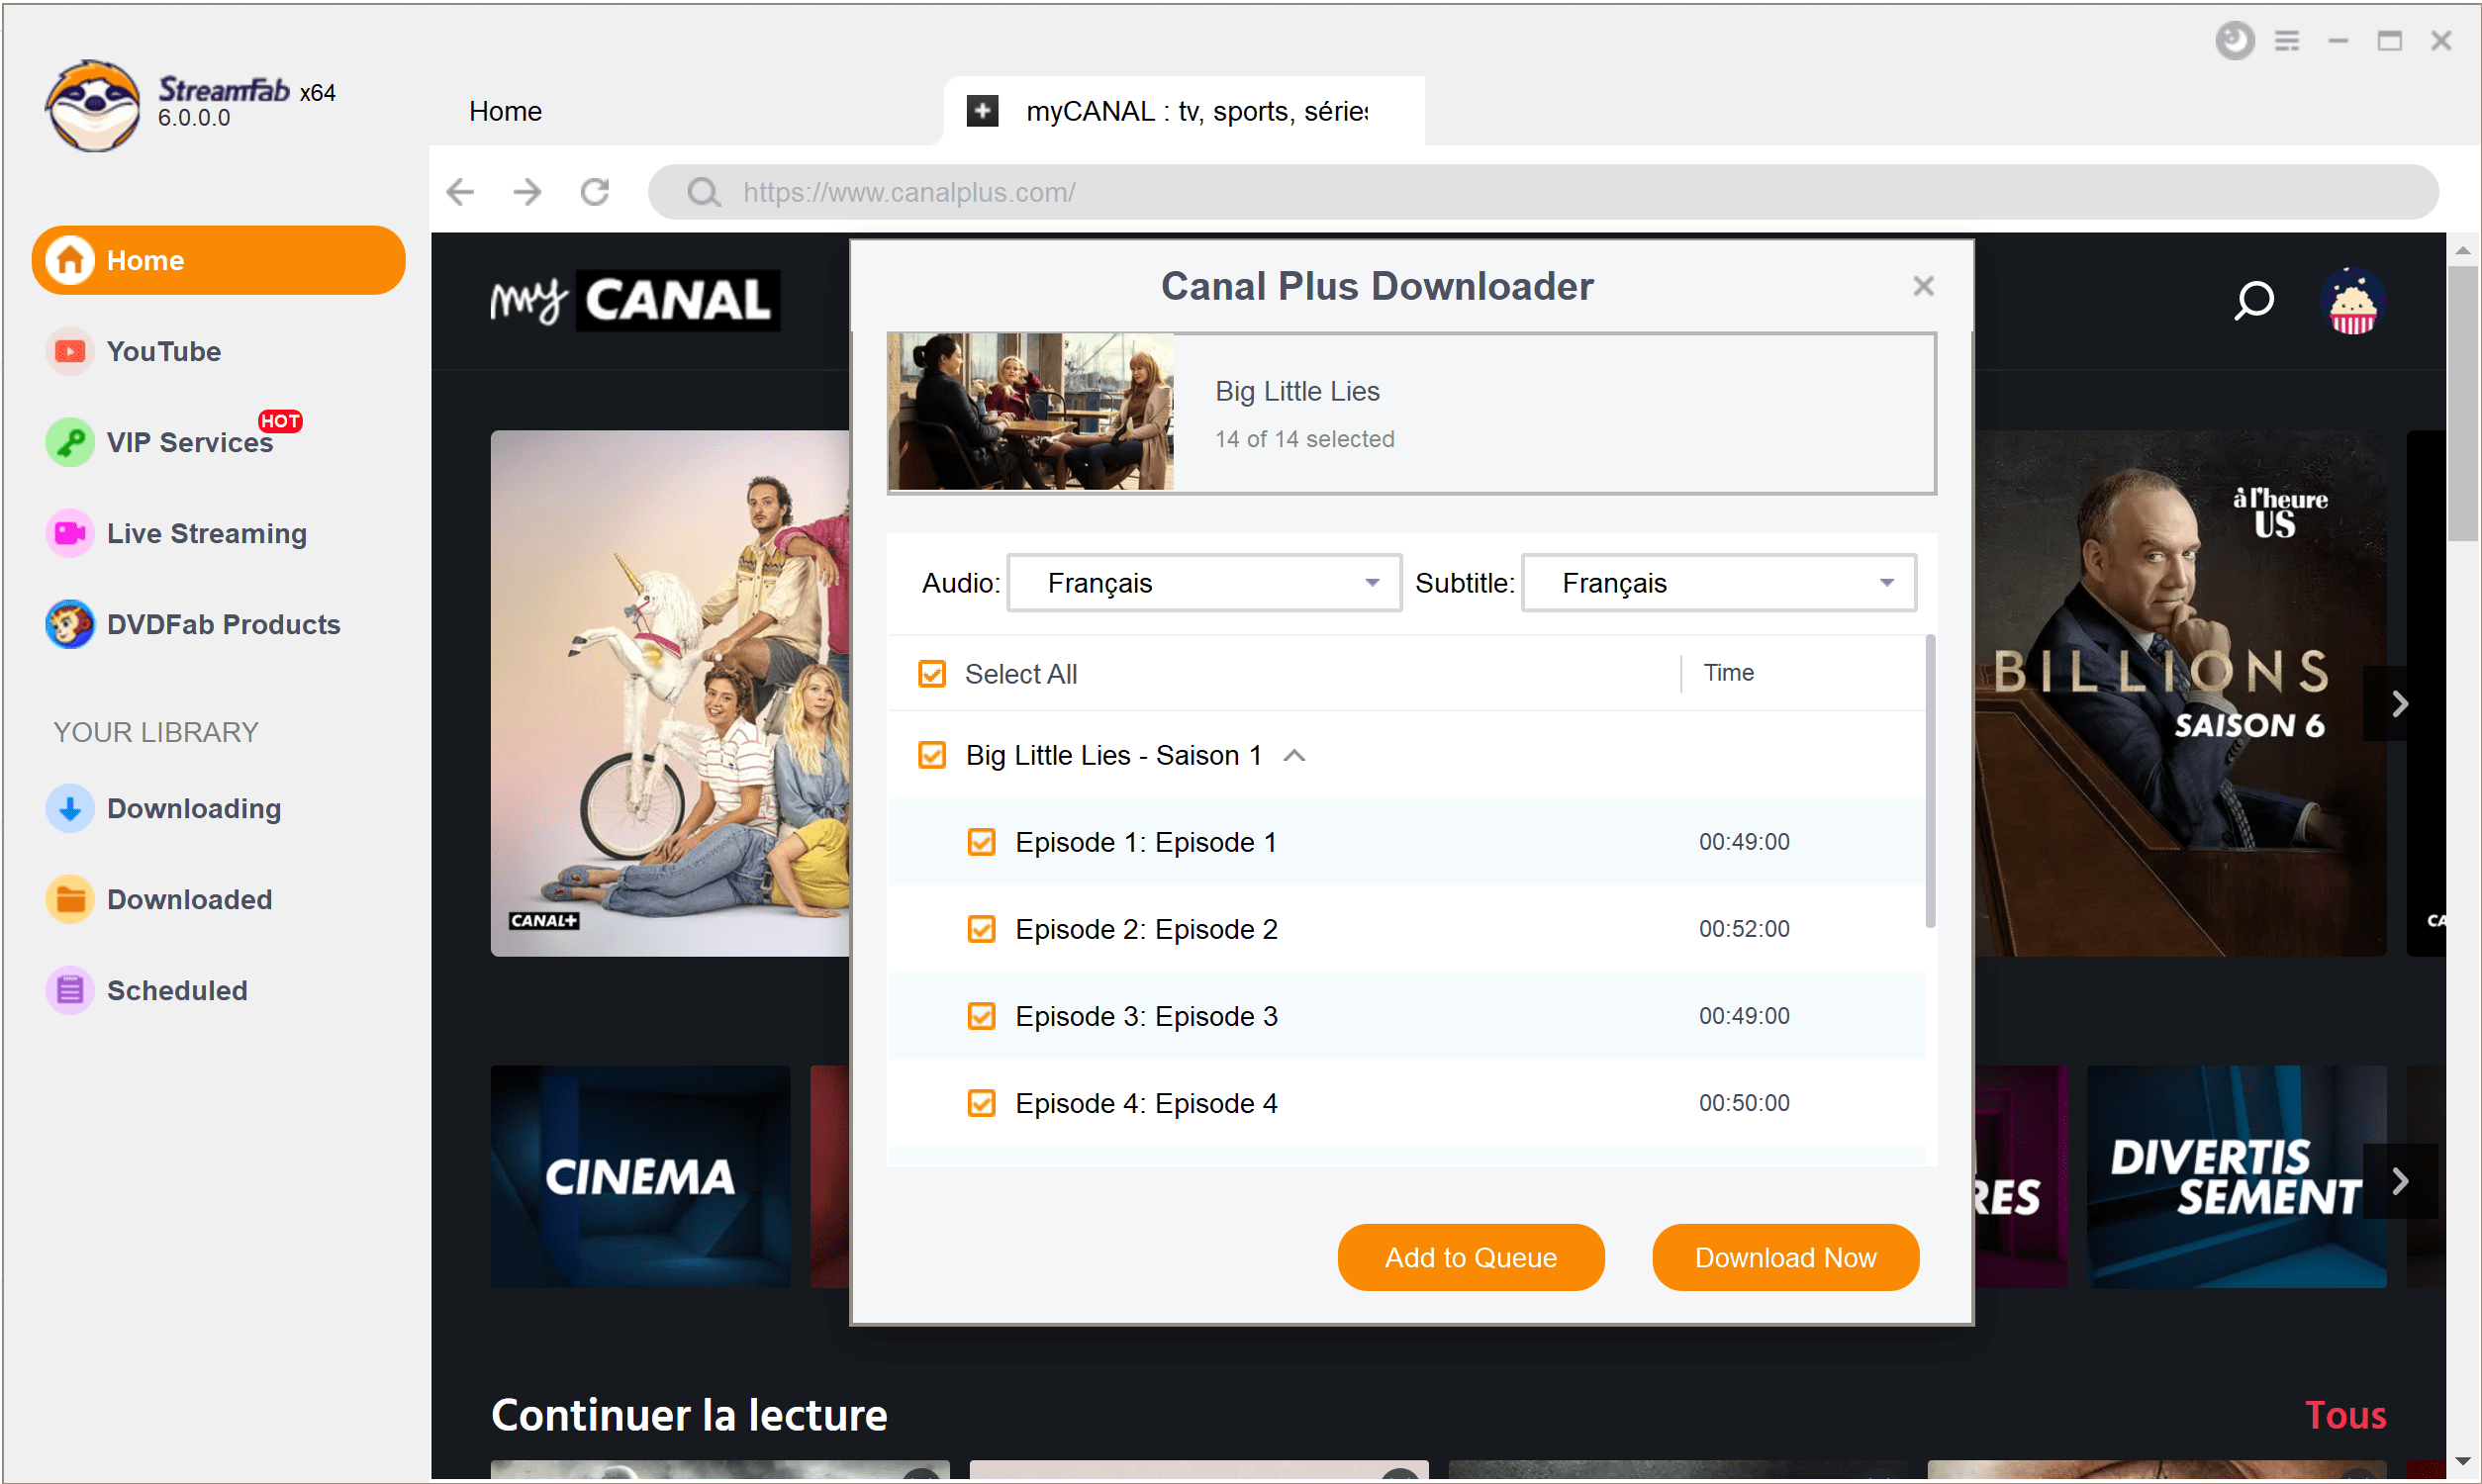Open the Scheduled list icon
This screenshot has height=1484, width=2482.
[x=70, y=990]
